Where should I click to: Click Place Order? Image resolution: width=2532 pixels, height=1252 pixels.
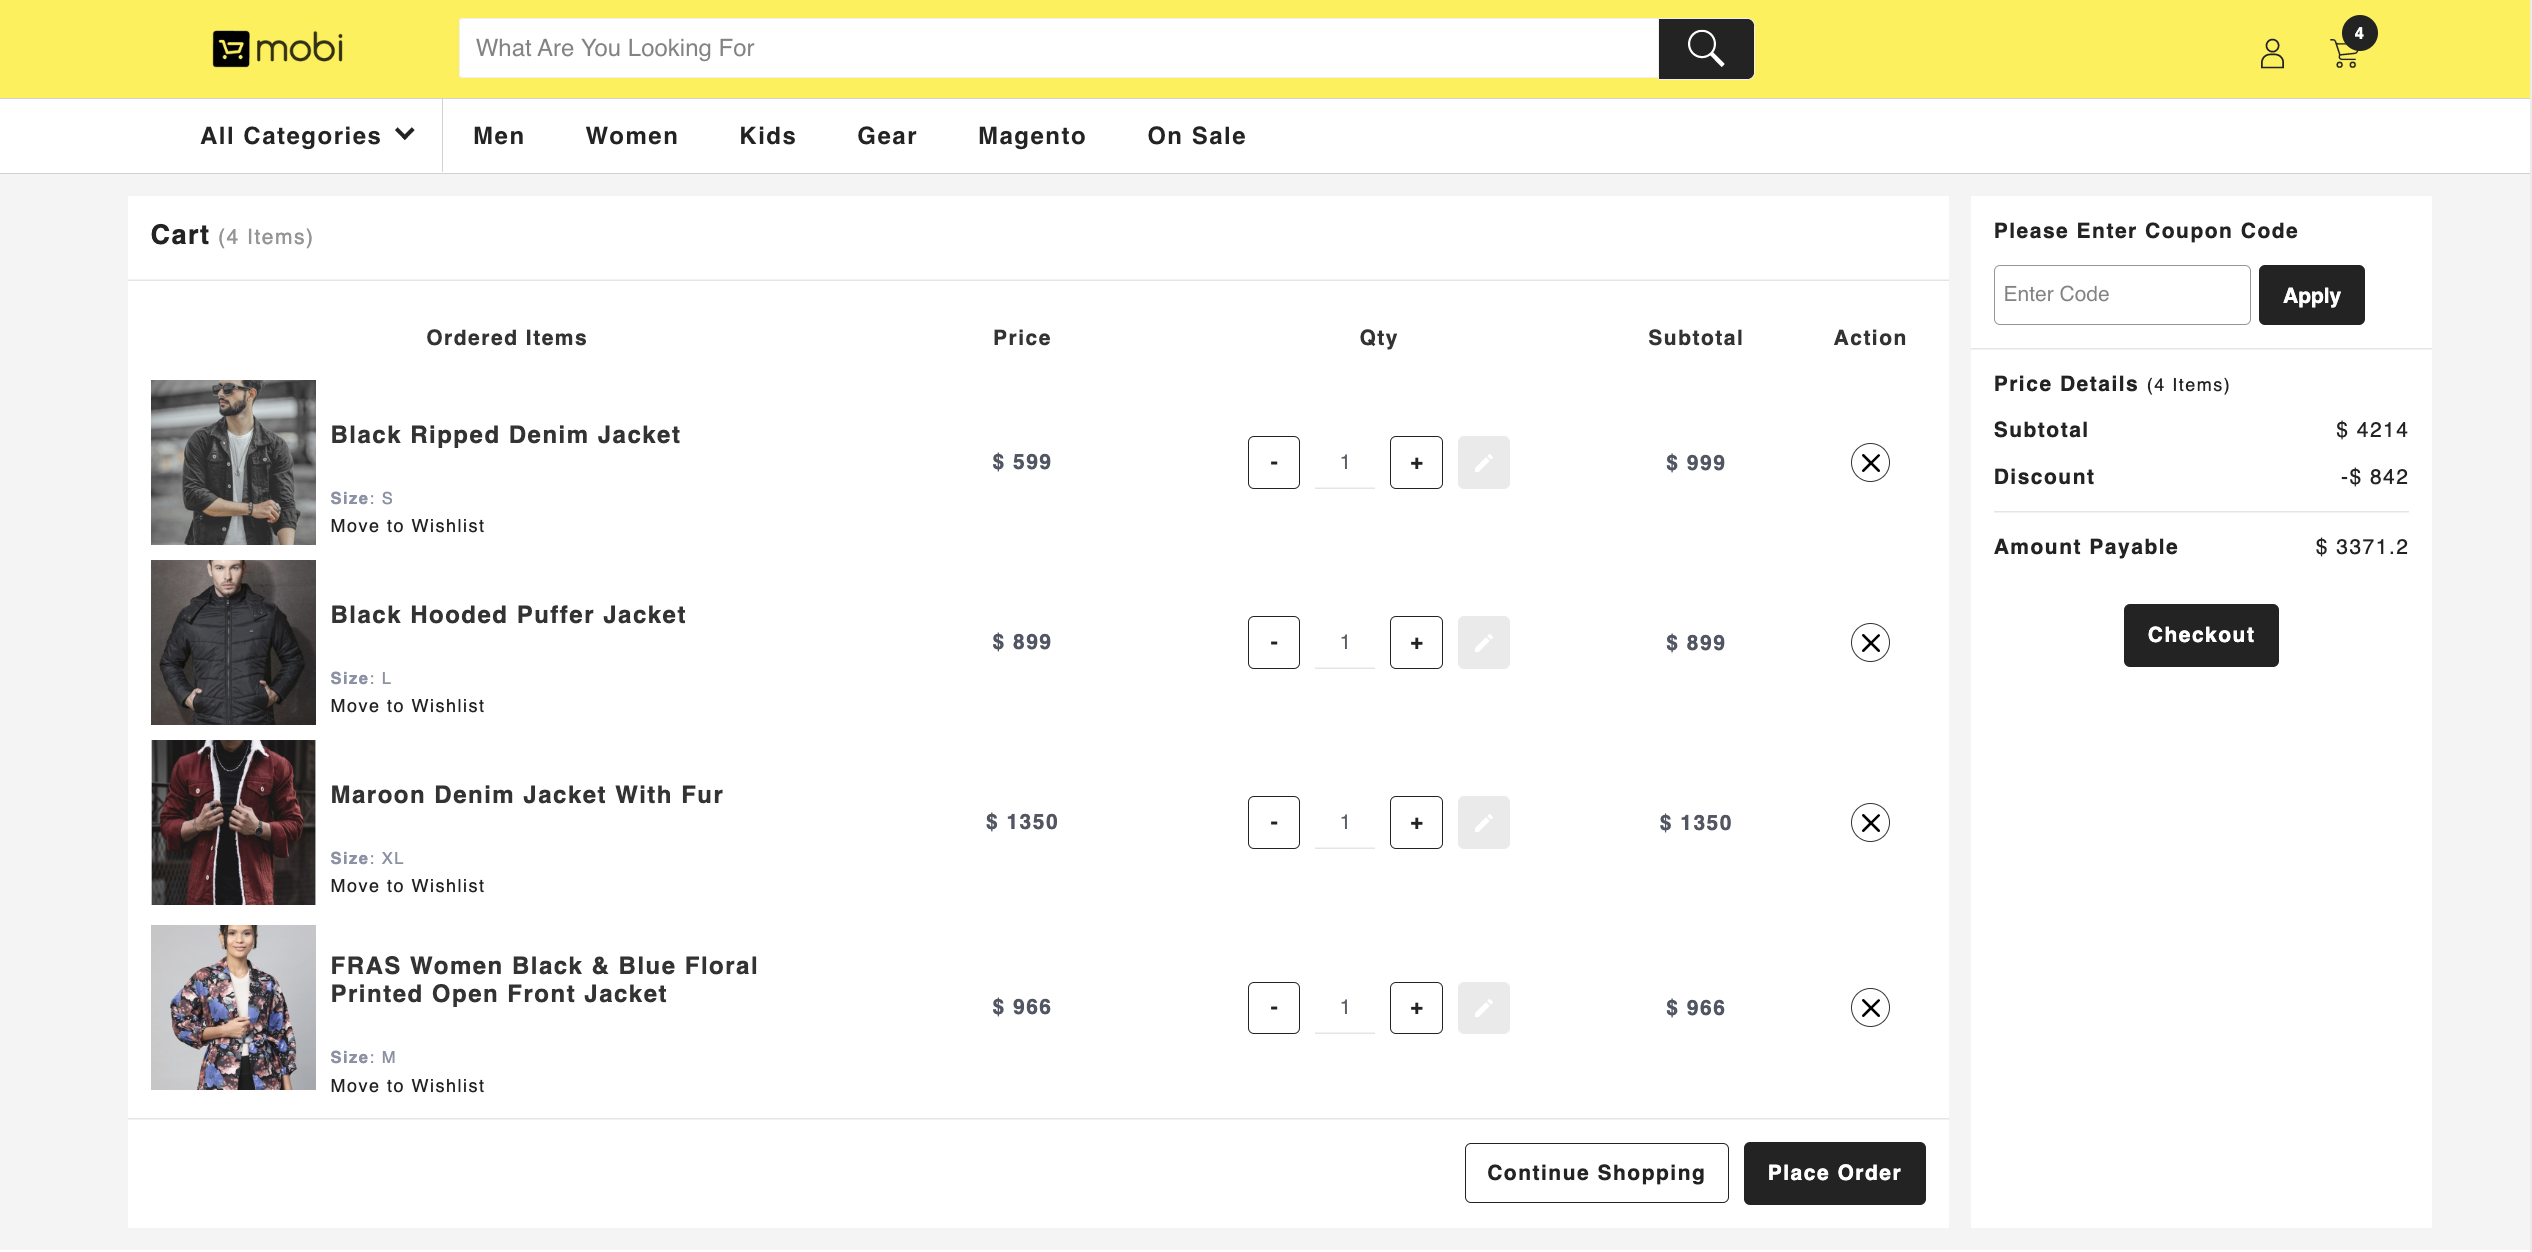(1834, 1172)
